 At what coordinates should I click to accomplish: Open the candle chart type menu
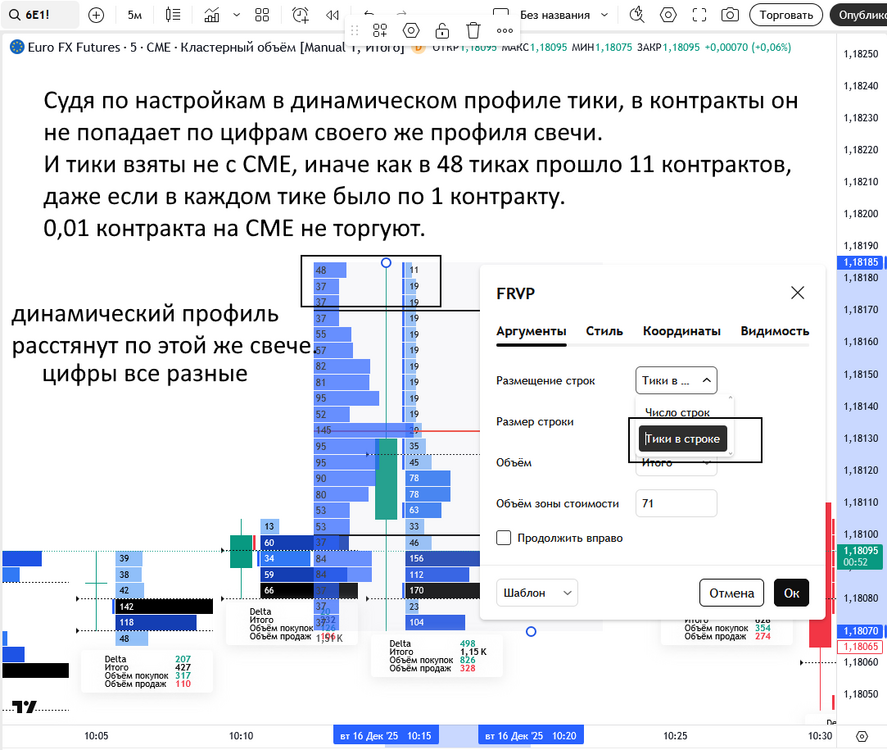tap(173, 15)
